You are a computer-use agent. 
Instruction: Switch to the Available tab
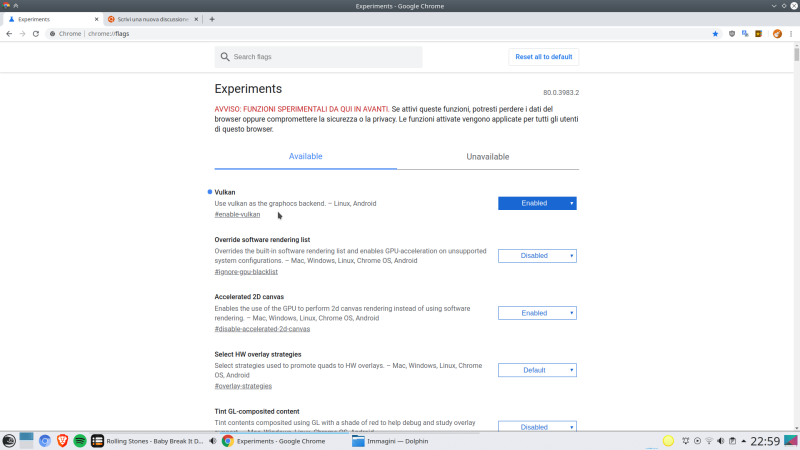coord(306,157)
